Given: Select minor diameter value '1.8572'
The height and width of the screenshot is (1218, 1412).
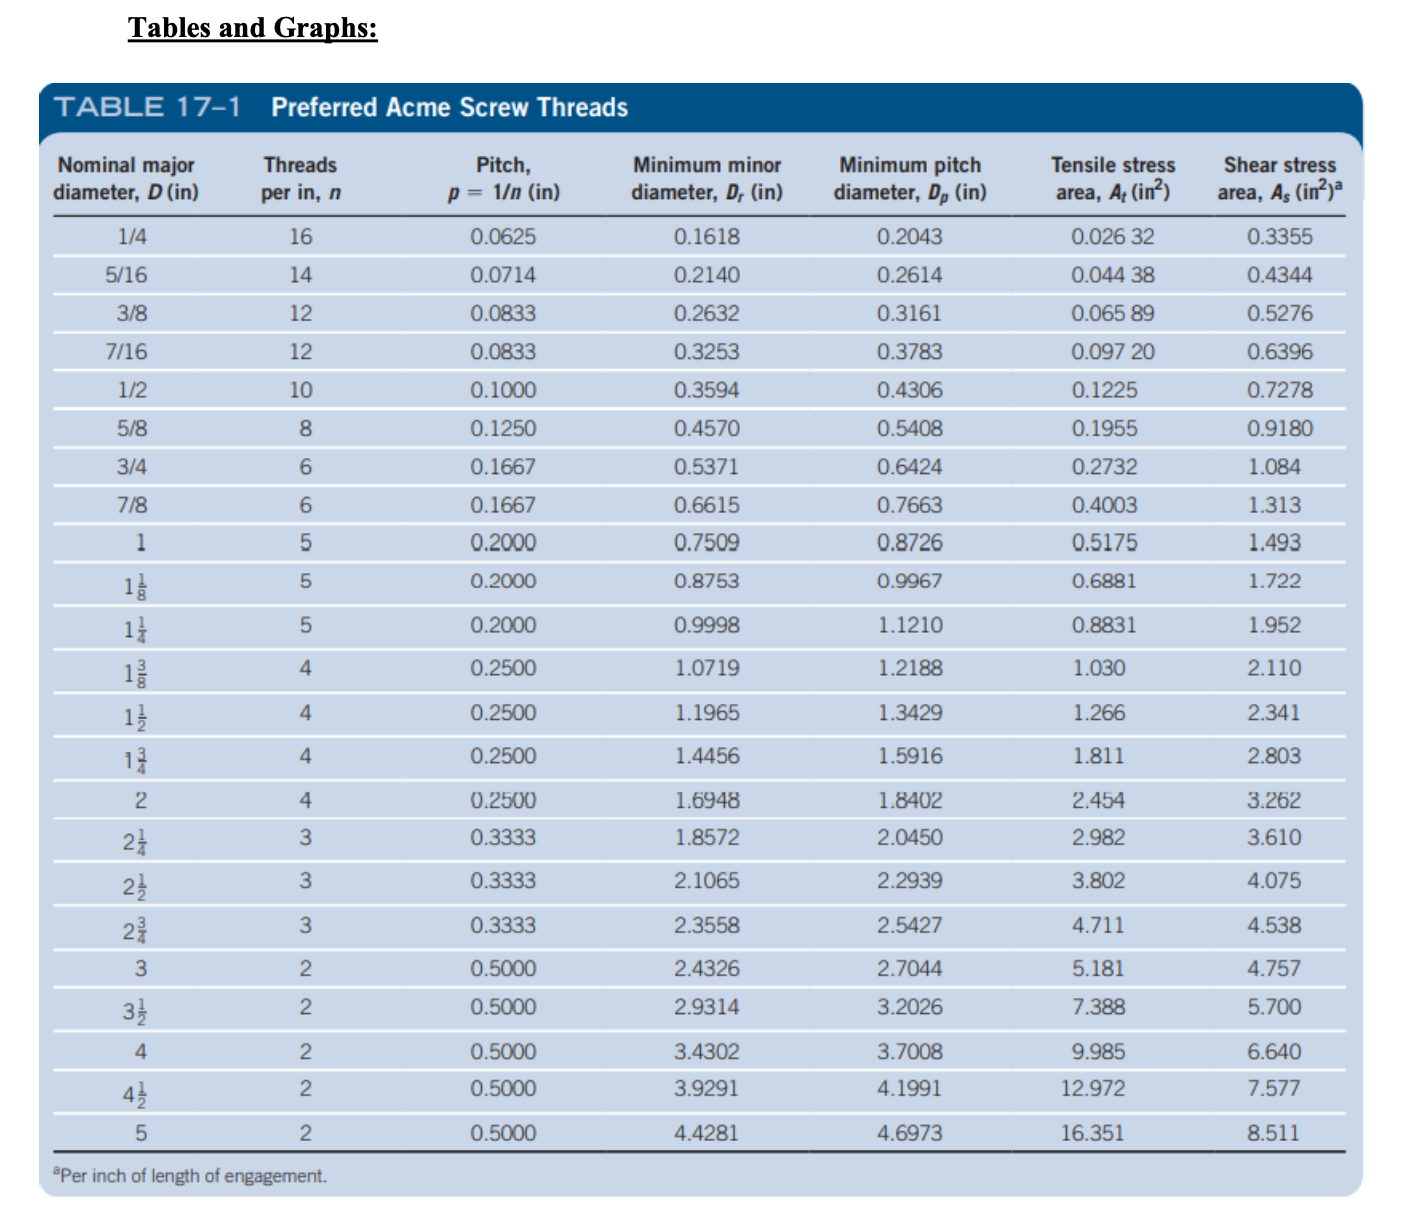Looking at the screenshot, I should pos(707,837).
